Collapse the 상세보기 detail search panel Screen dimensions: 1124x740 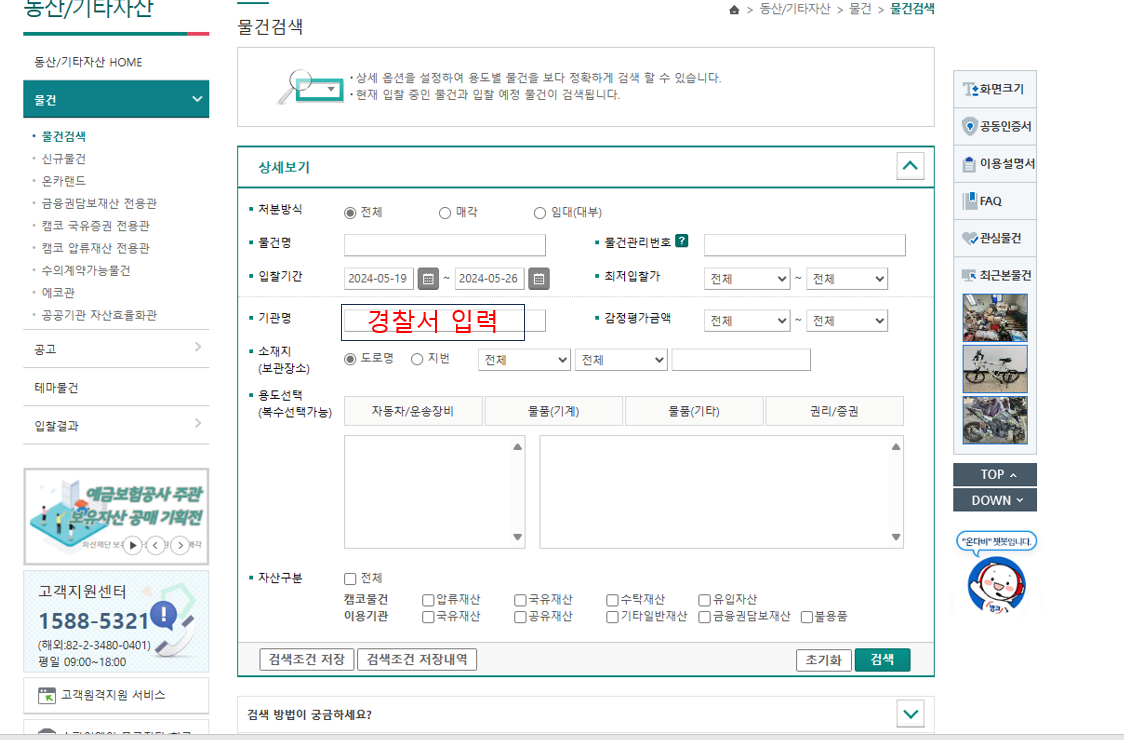tap(909, 166)
